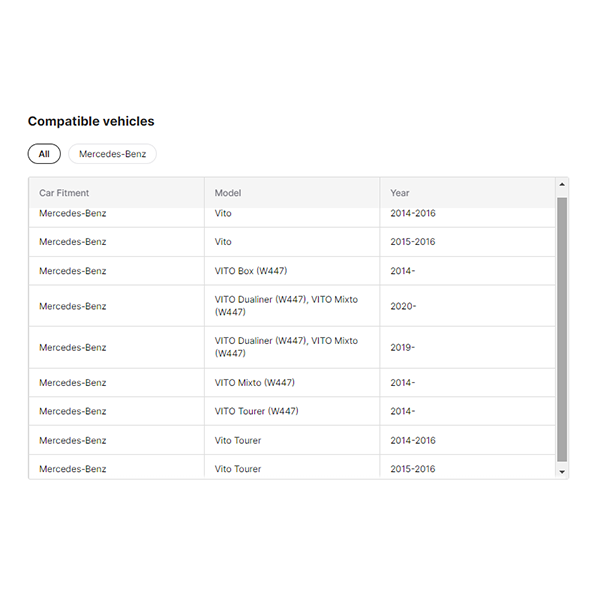Click the 2020- year cell
600x600 pixels.
(x=403, y=306)
